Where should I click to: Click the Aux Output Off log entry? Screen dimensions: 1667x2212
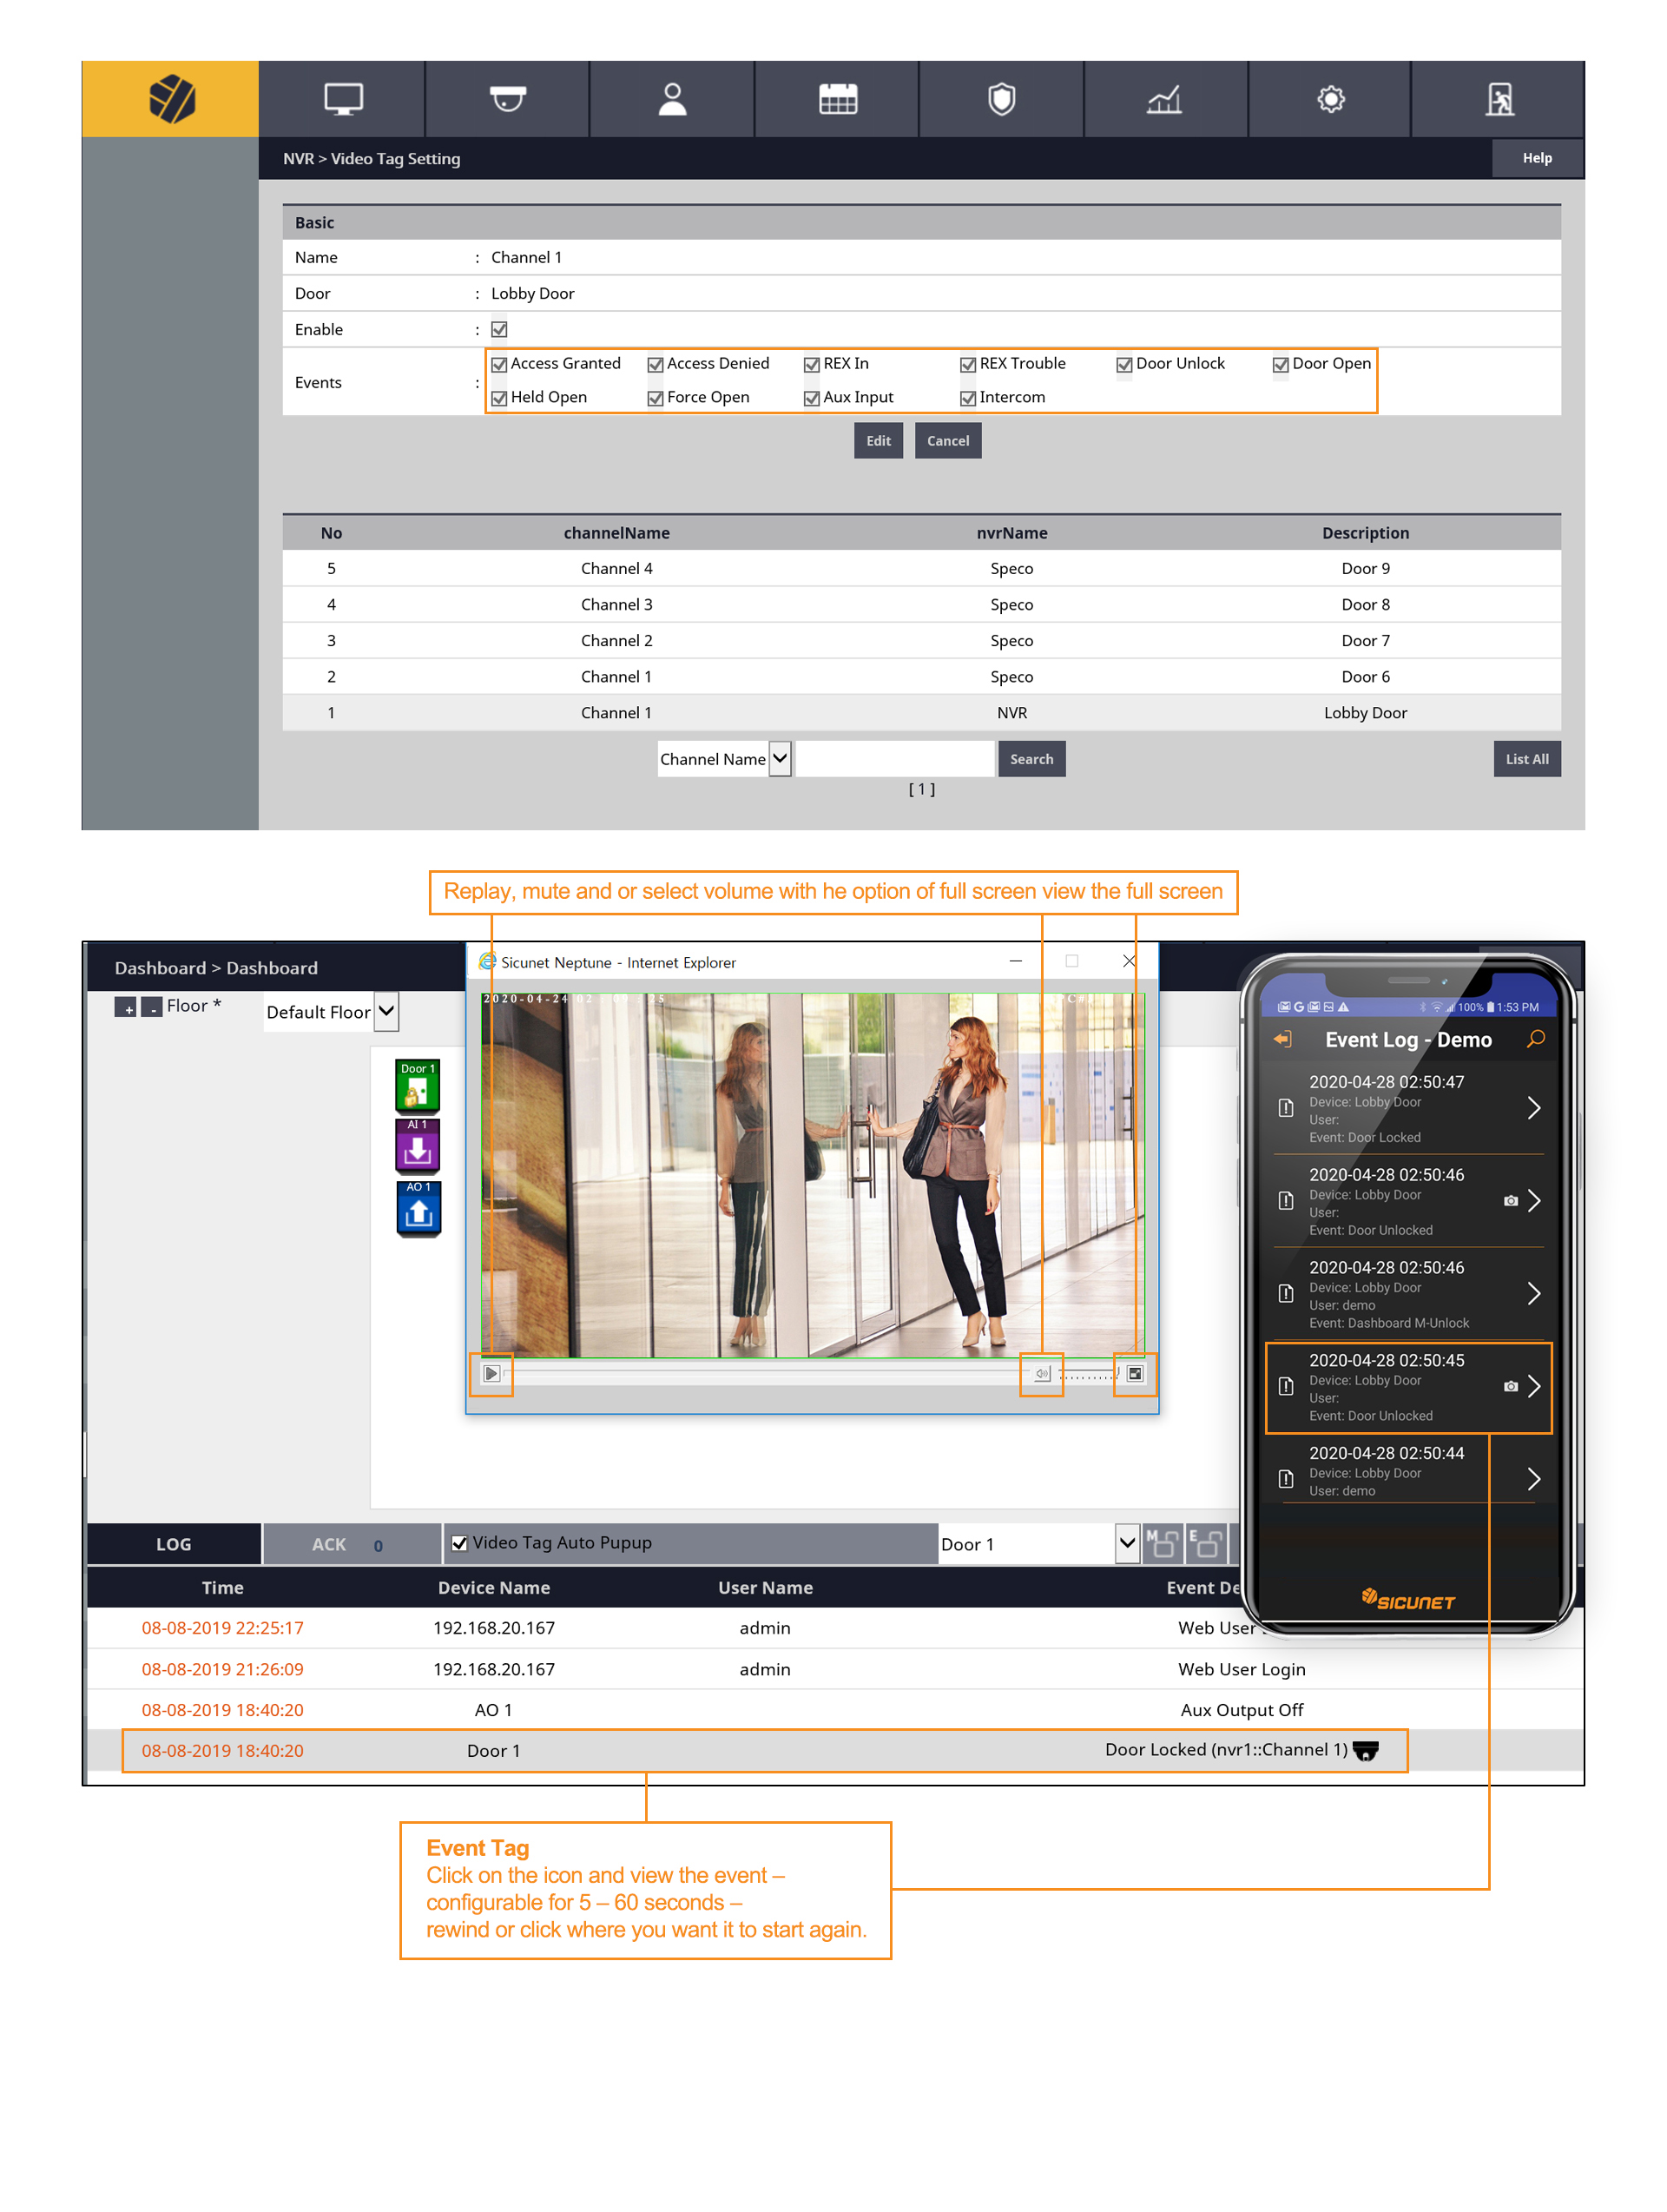835,1710
